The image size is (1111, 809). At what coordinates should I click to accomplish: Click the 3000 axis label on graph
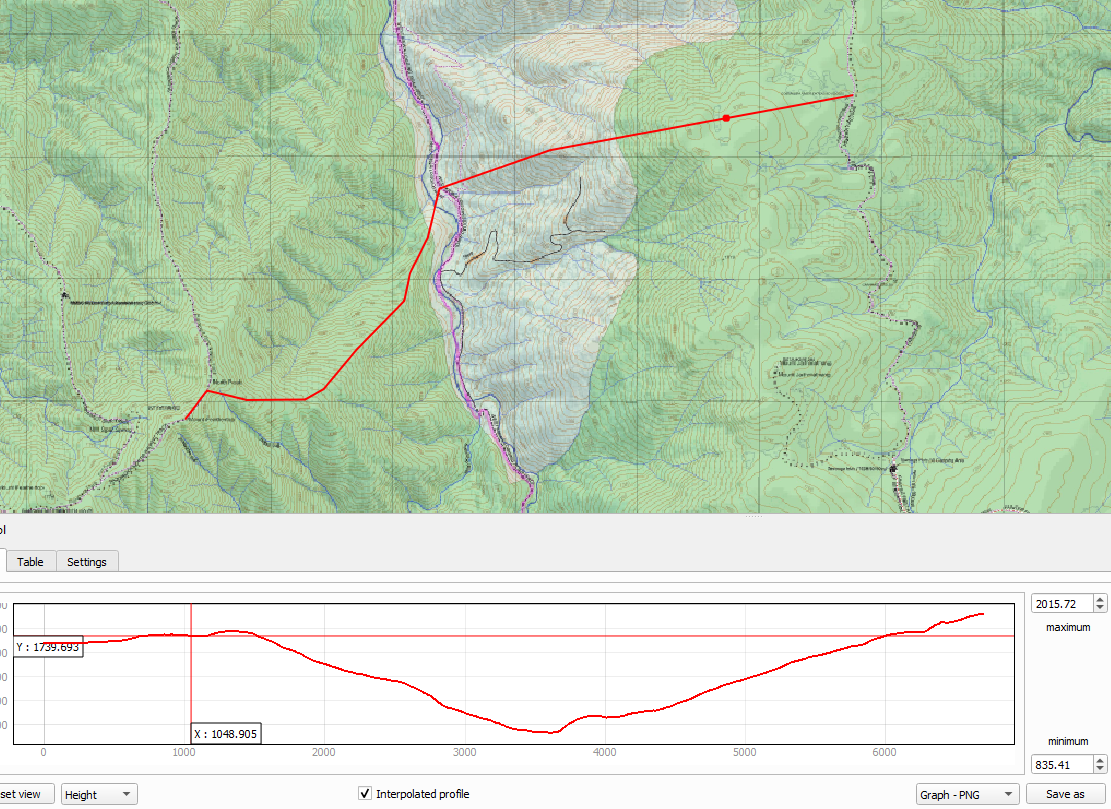[464, 752]
